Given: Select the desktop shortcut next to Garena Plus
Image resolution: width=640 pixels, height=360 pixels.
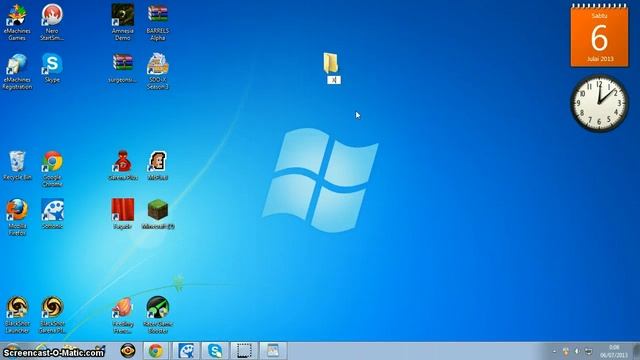Looking at the screenshot, I should 158,166.
